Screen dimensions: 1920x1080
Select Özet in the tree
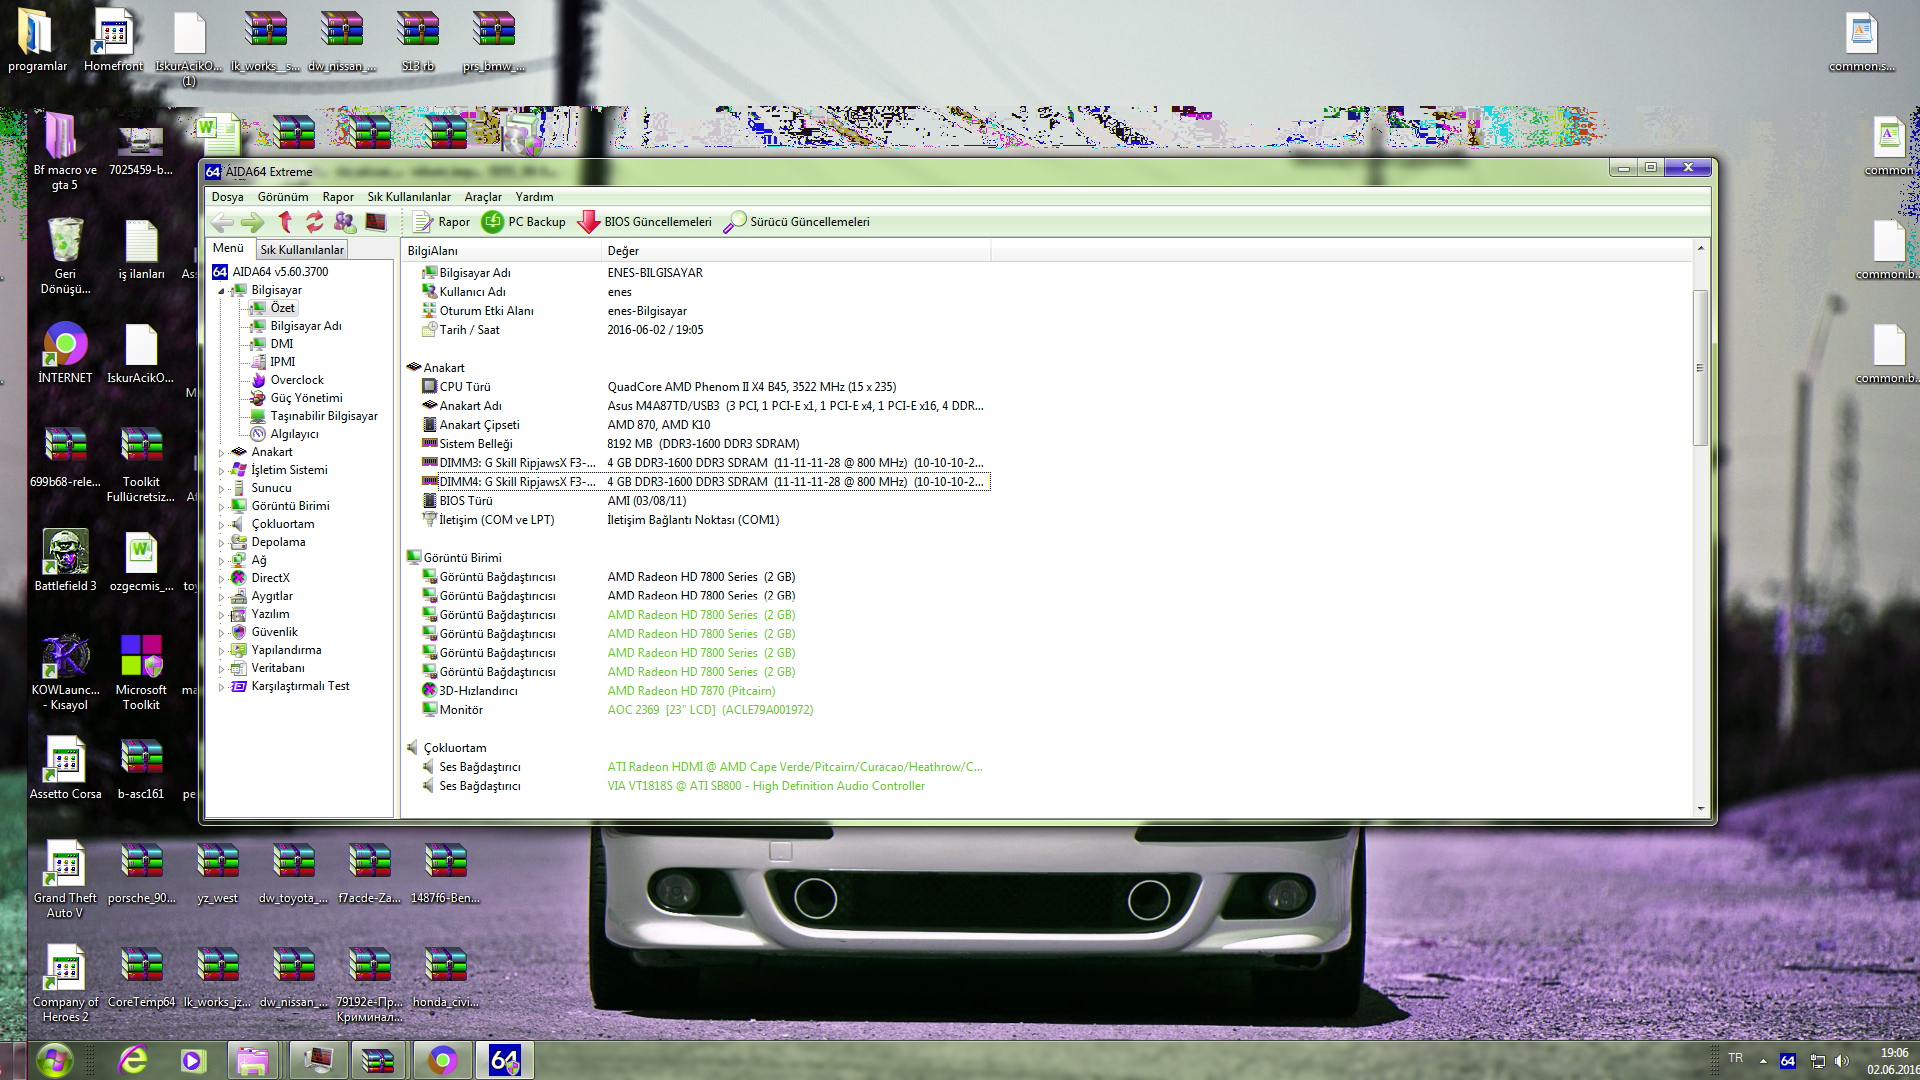click(282, 308)
